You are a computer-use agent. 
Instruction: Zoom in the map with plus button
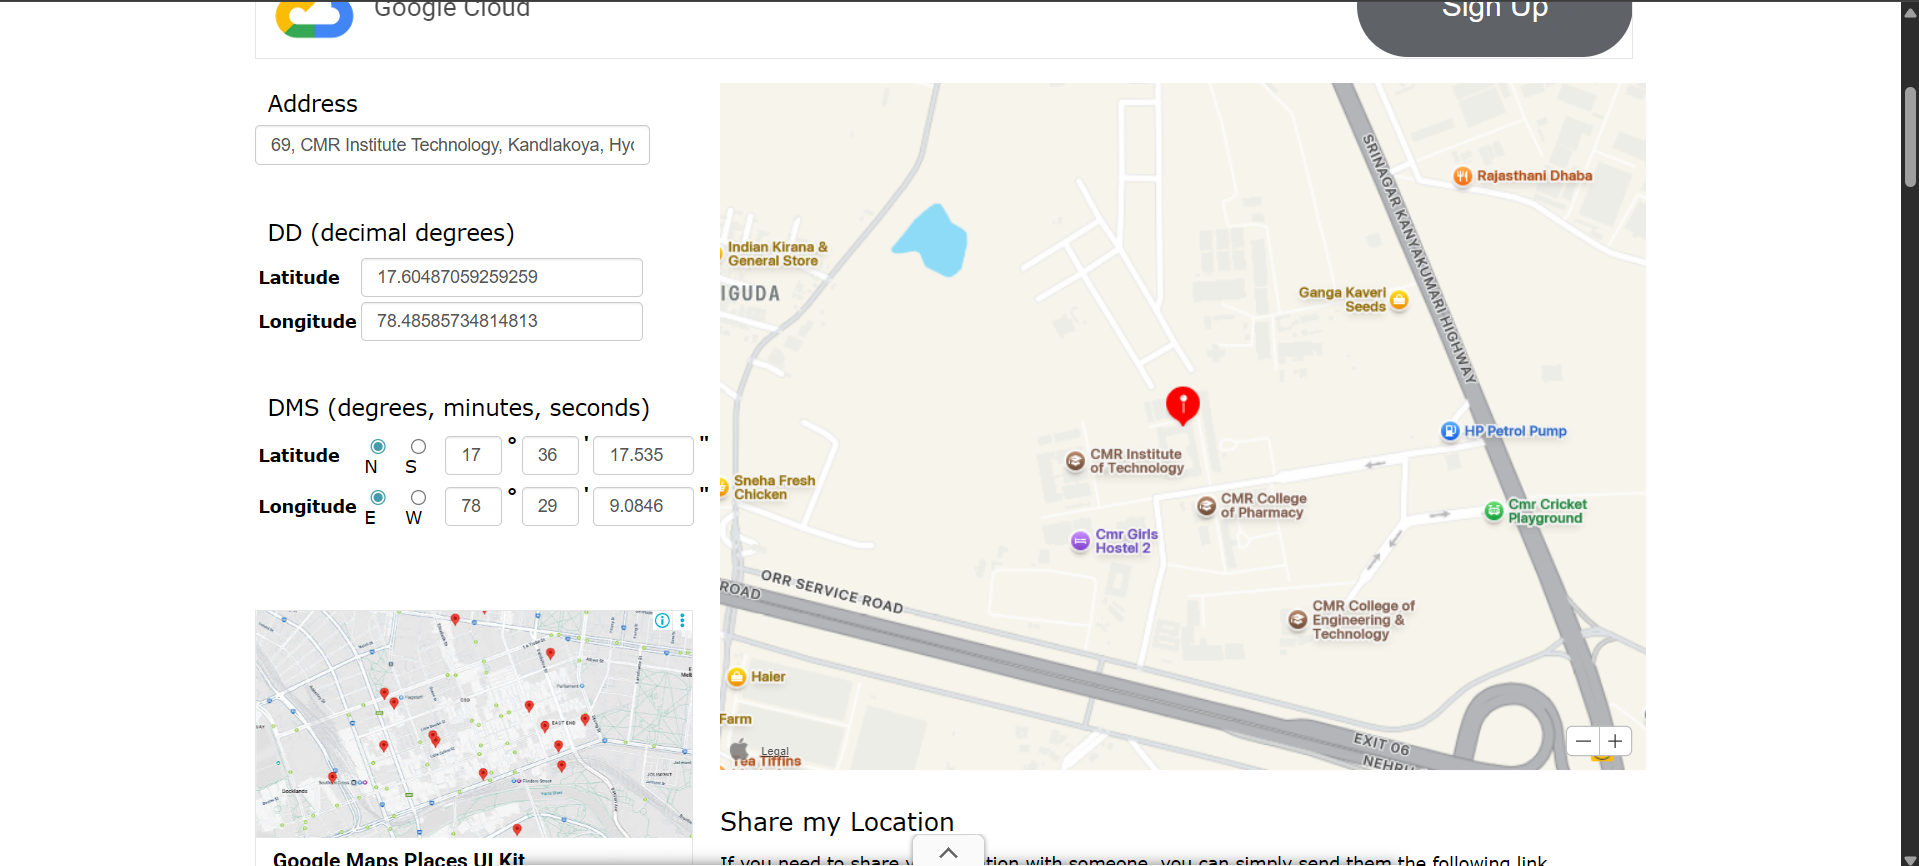click(1615, 741)
